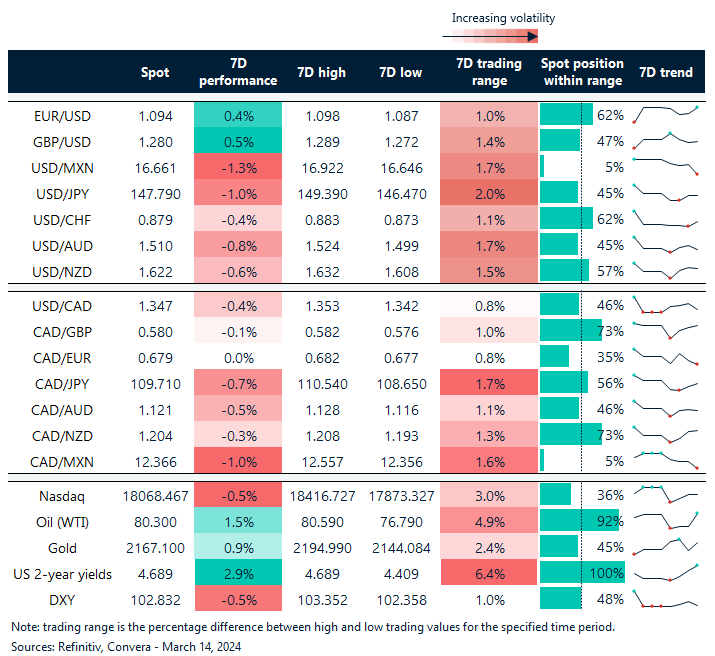The height and width of the screenshot is (656, 715).
Task: Select the 7D performance column header
Action: pyautogui.click(x=238, y=72)
